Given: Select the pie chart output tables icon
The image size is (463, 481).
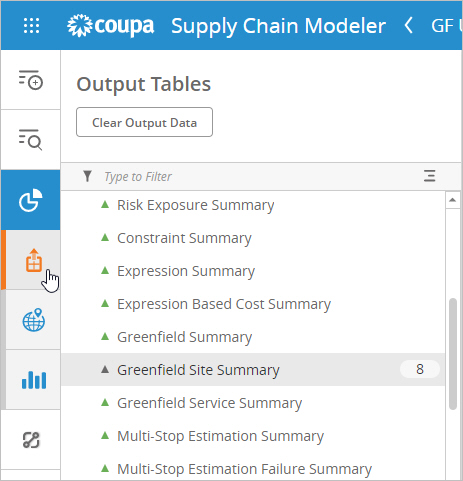Looking at the screenshot, I should point(30,200).
